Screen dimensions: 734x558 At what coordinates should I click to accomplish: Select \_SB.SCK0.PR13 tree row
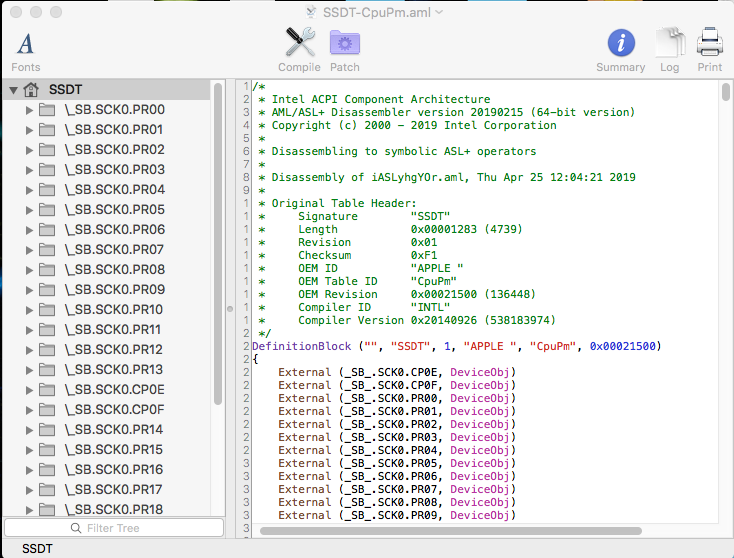[x=107, y=369]
